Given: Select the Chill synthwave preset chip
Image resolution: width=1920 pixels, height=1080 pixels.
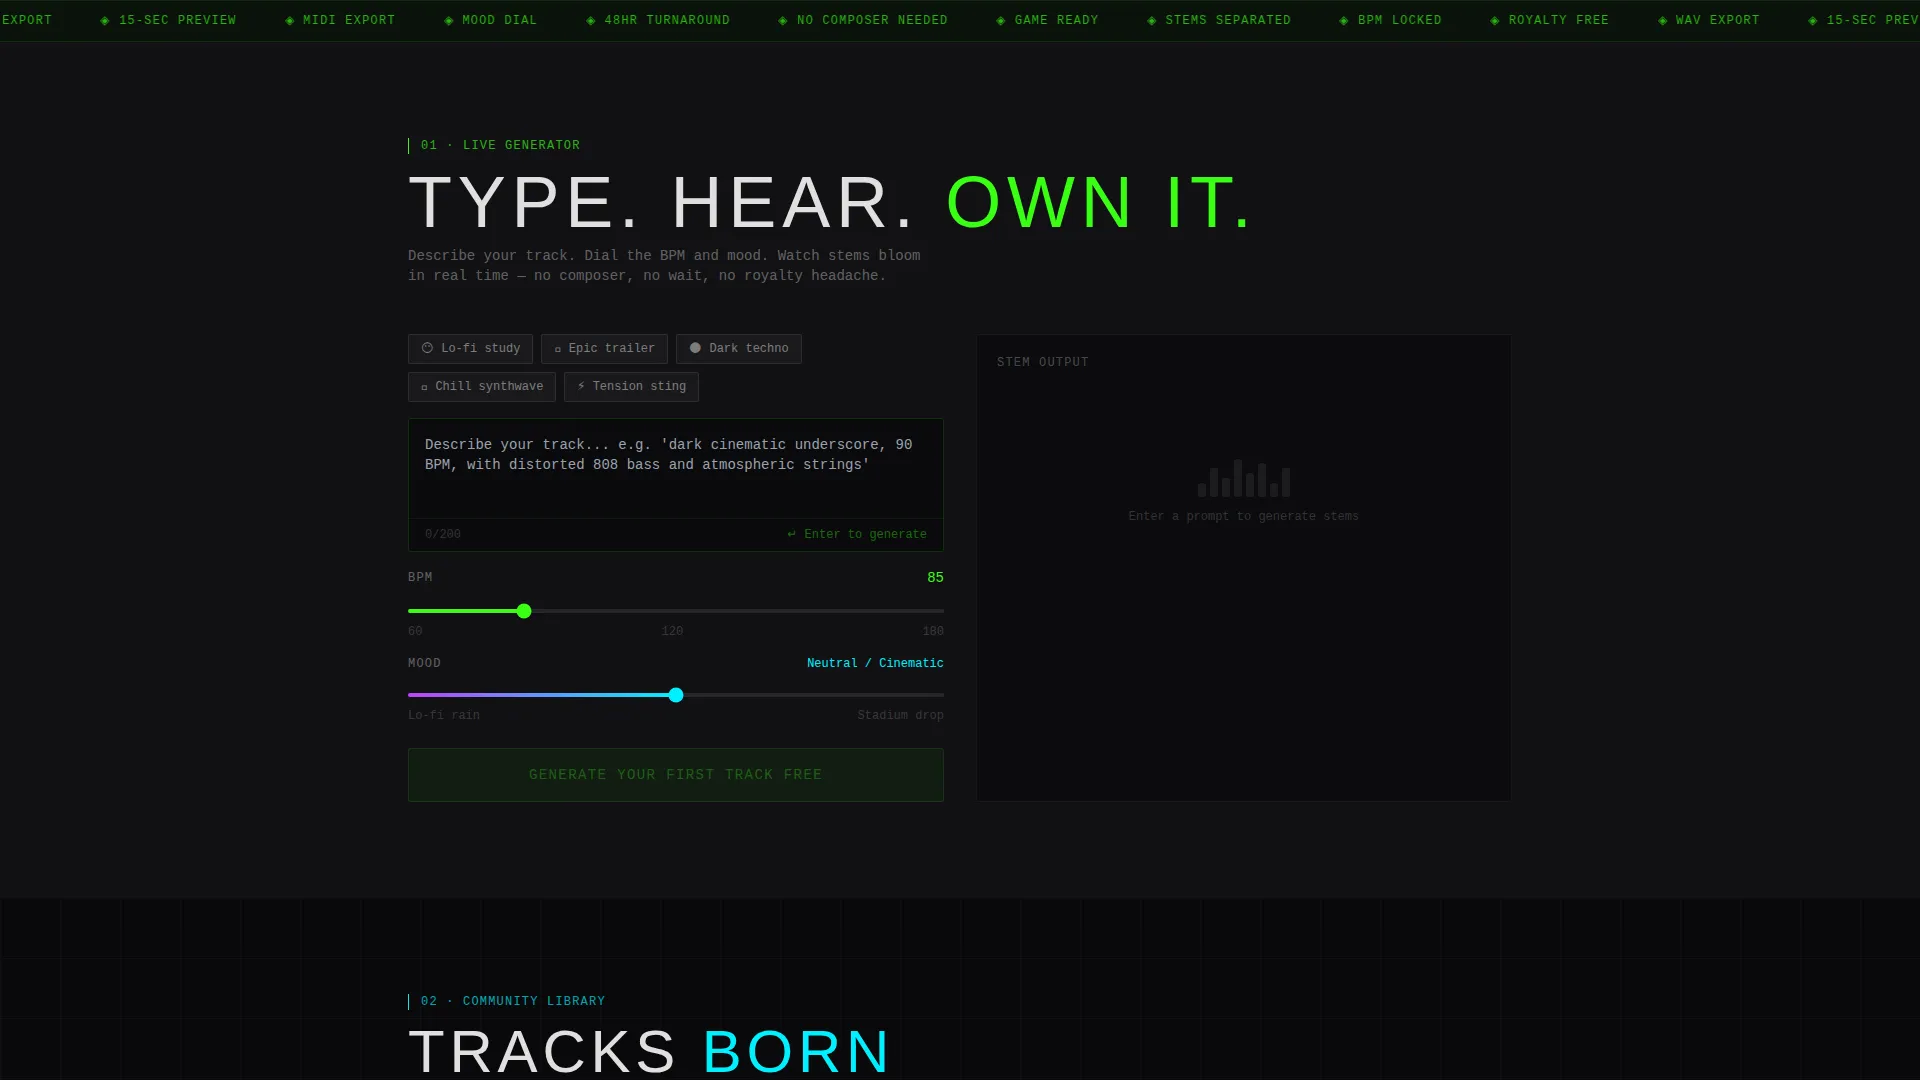Looking at the screenshot, I should click(x=481, y=386).
